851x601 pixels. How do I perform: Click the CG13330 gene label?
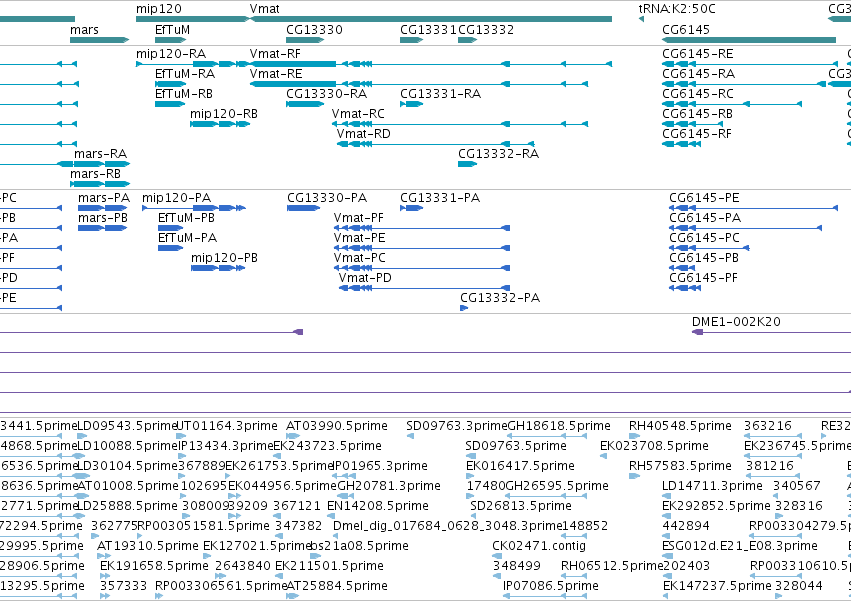point(314,30)
